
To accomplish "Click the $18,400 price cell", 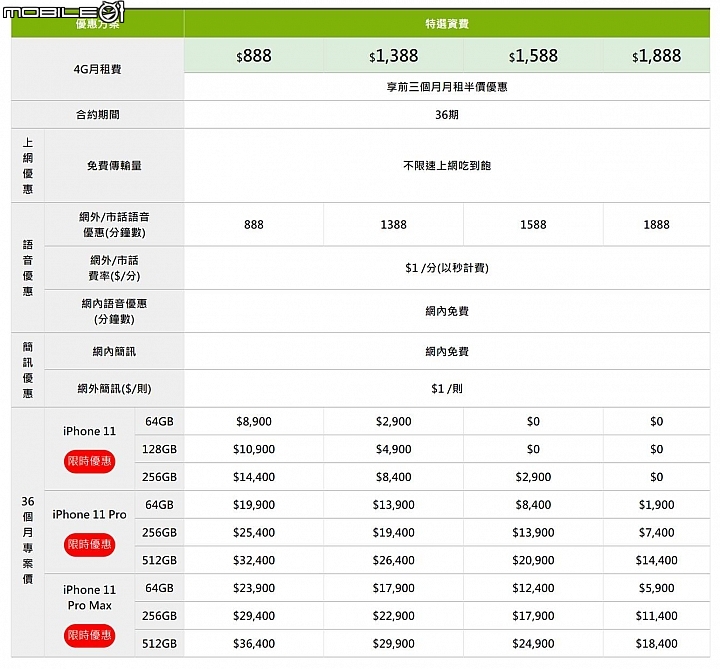I will 656,644.
